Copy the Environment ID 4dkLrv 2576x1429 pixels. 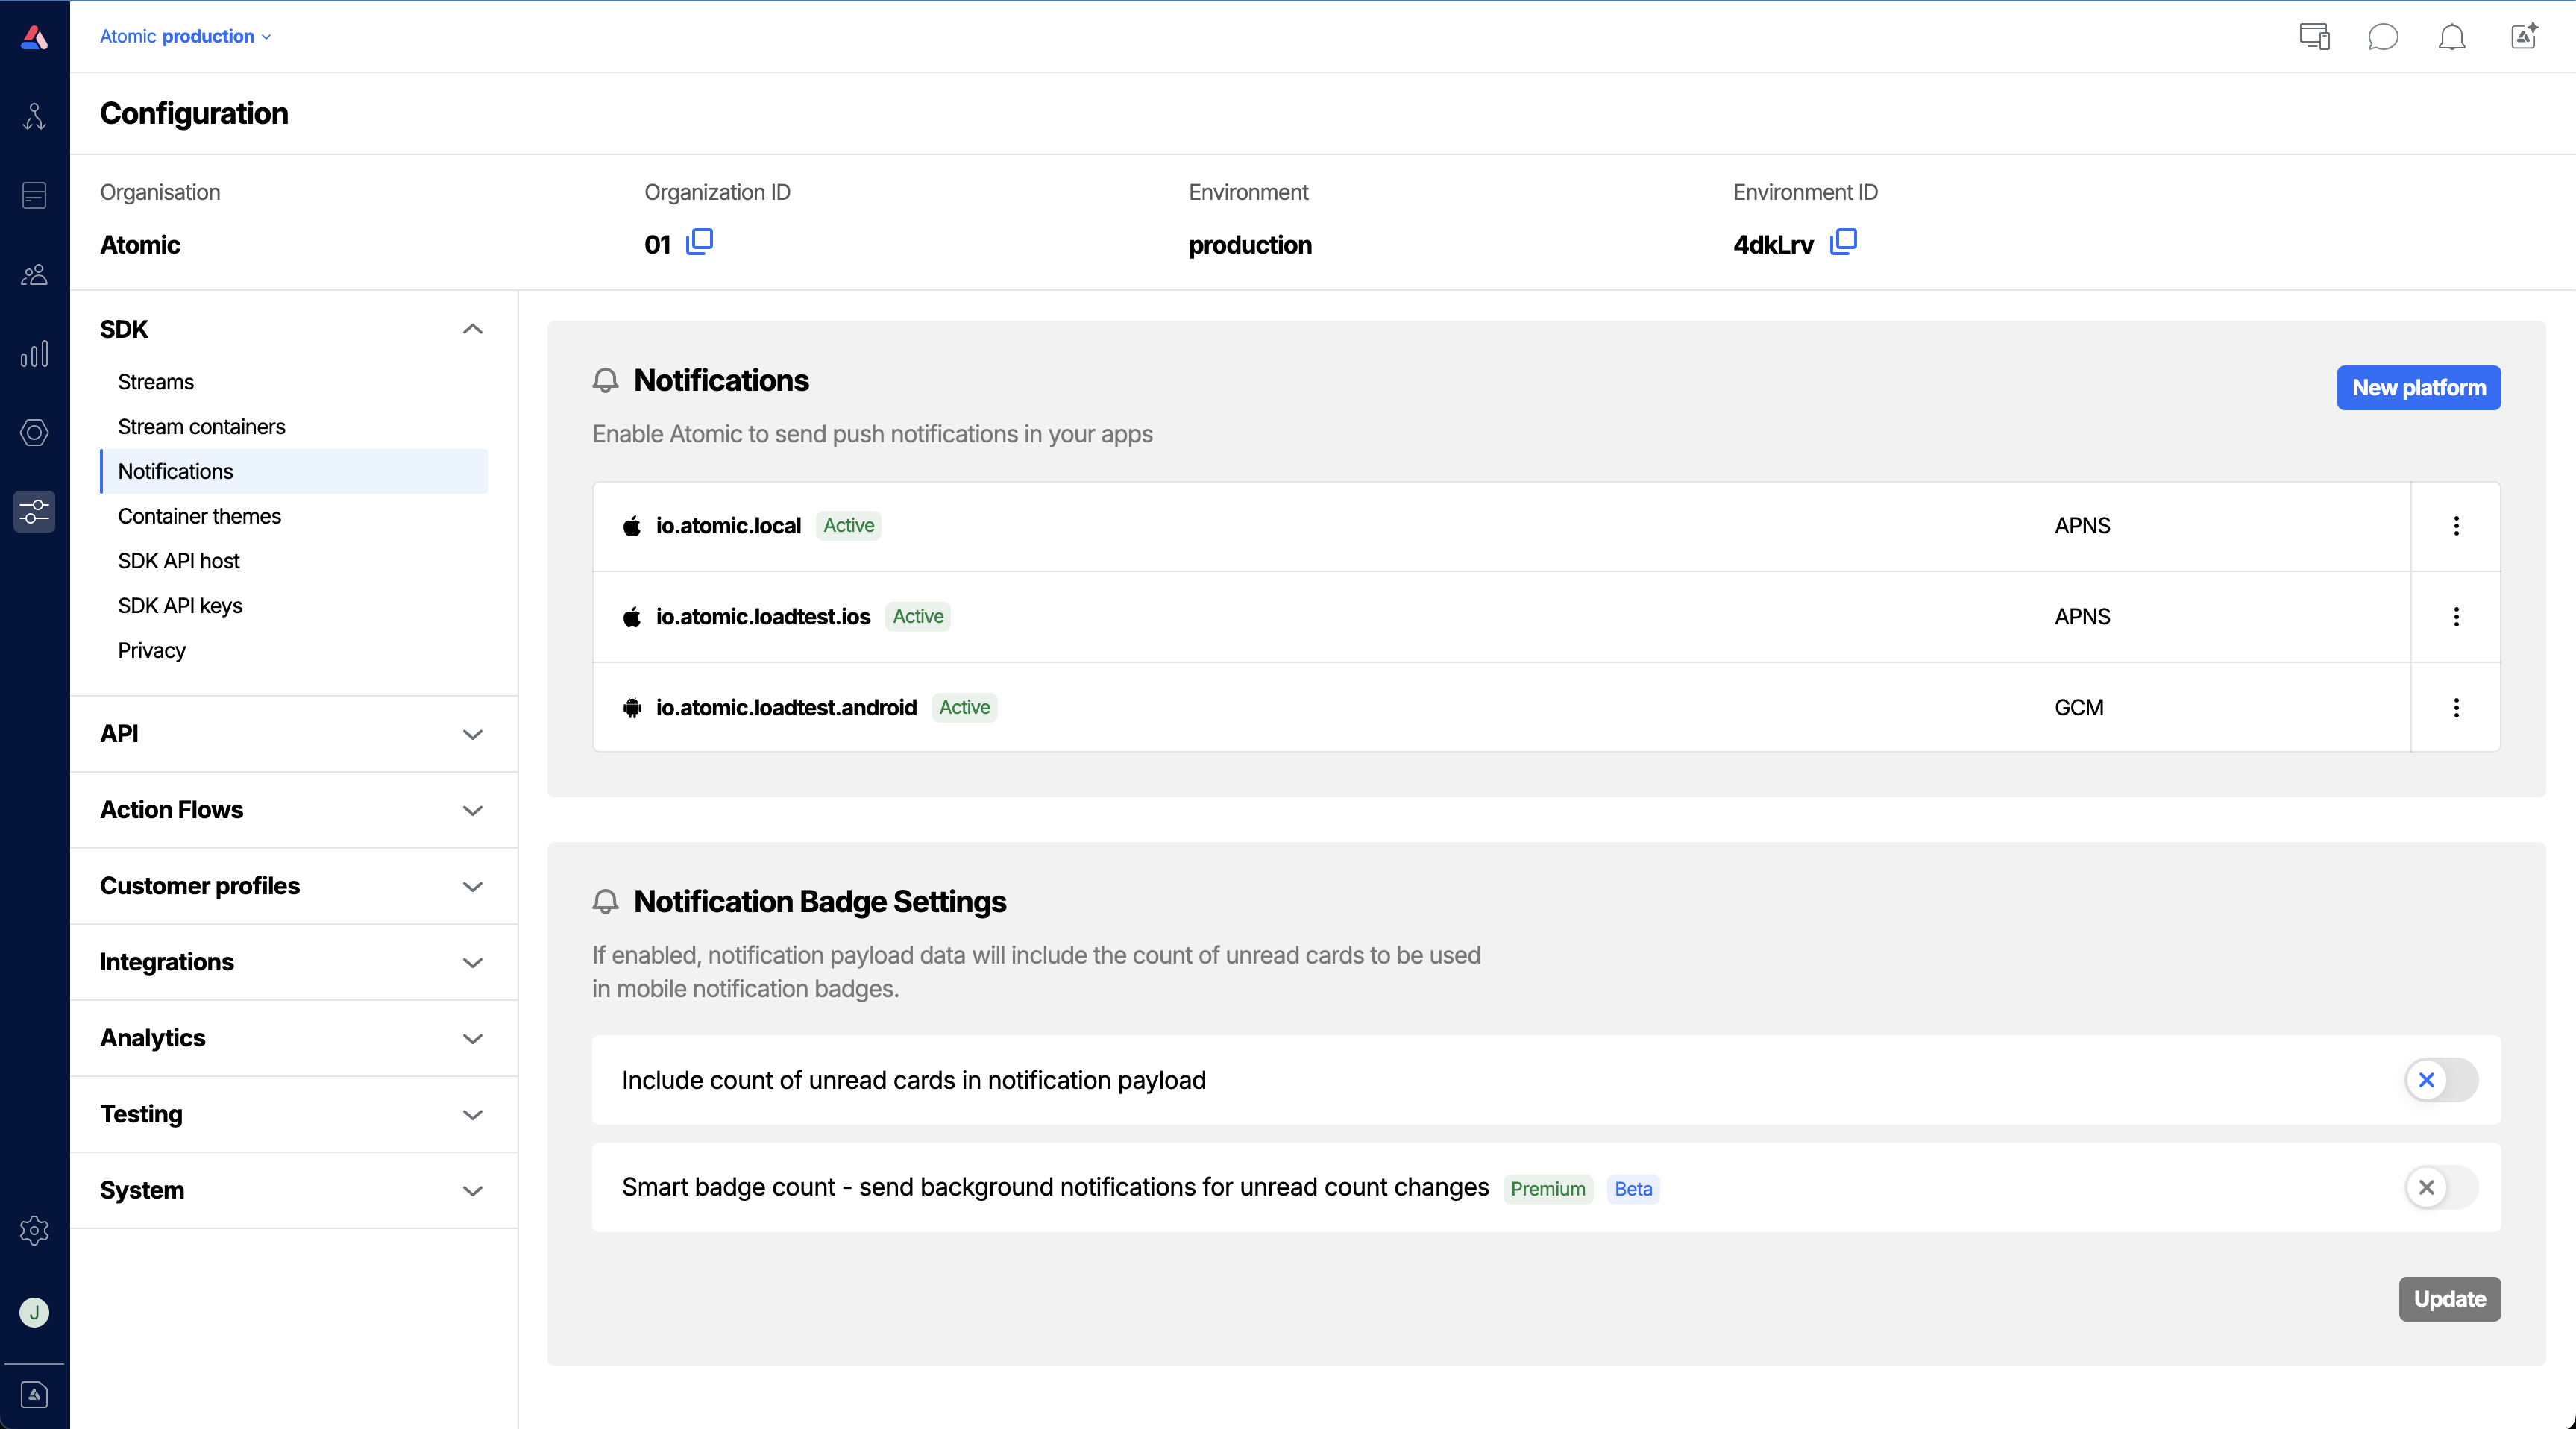pos(1844,242)
